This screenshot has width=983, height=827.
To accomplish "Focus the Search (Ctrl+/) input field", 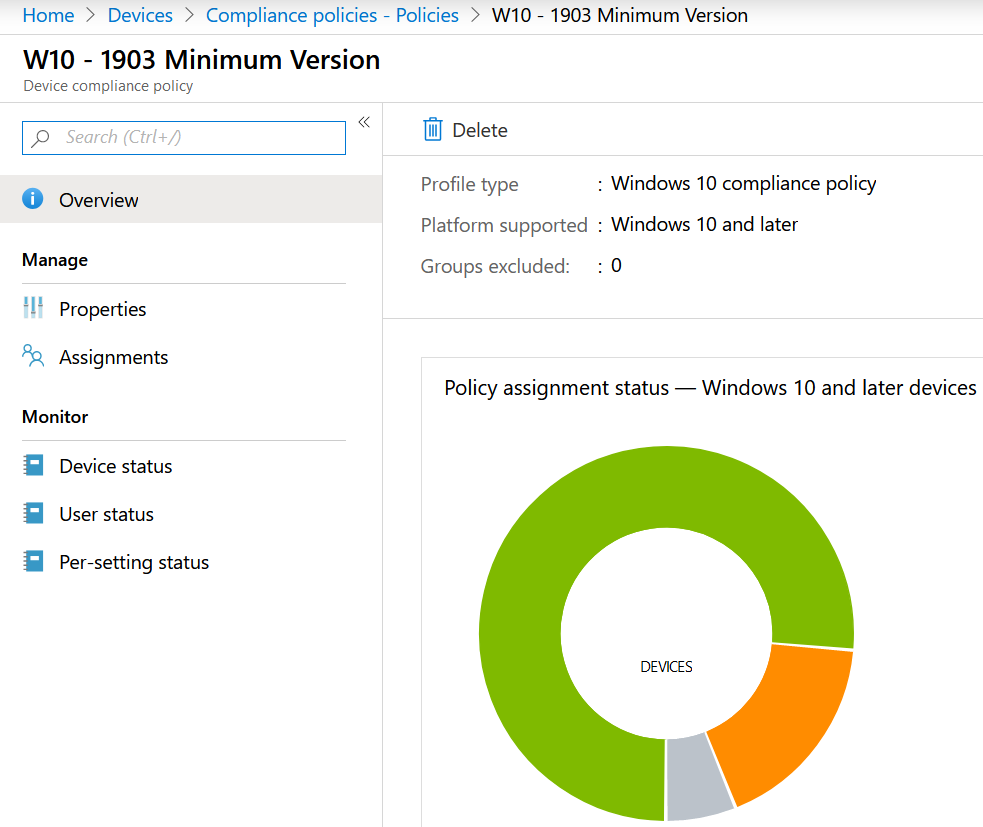I will [184, 138].
